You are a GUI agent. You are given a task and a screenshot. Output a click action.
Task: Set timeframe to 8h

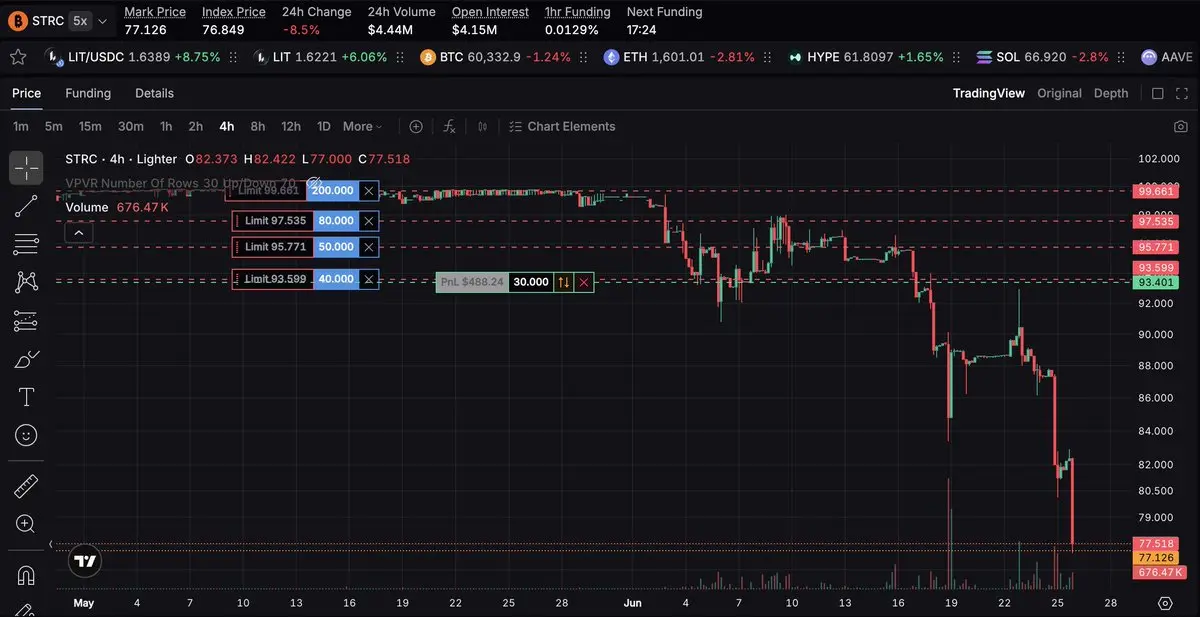258,127
